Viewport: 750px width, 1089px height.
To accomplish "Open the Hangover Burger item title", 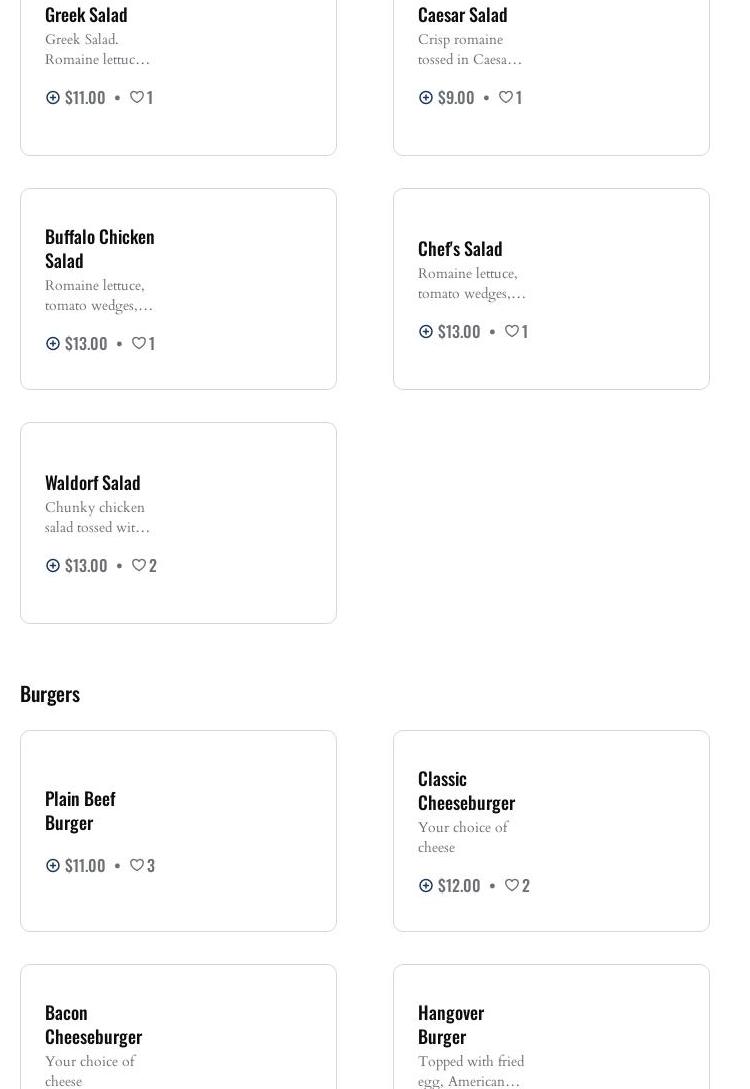I will click(451, 1024).
